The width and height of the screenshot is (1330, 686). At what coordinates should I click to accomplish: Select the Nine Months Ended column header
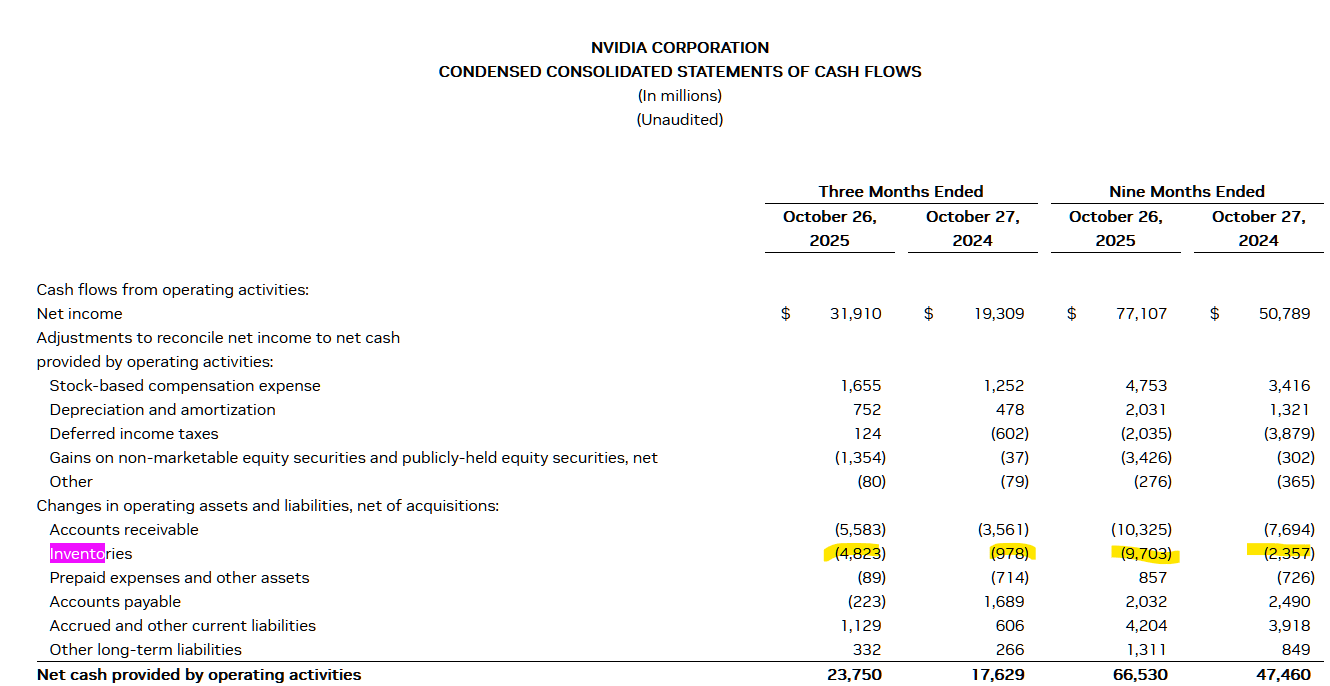pos(1186,192)
